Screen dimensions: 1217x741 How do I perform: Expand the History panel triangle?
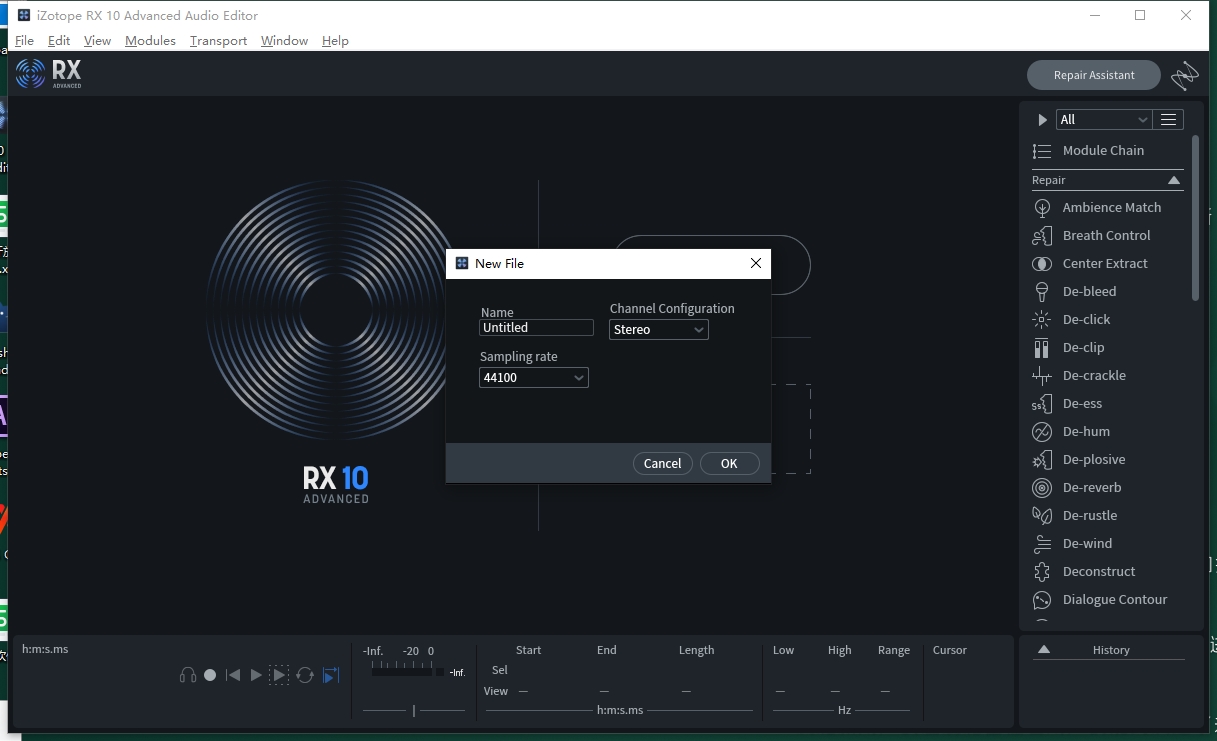(x=1043, y=649)
